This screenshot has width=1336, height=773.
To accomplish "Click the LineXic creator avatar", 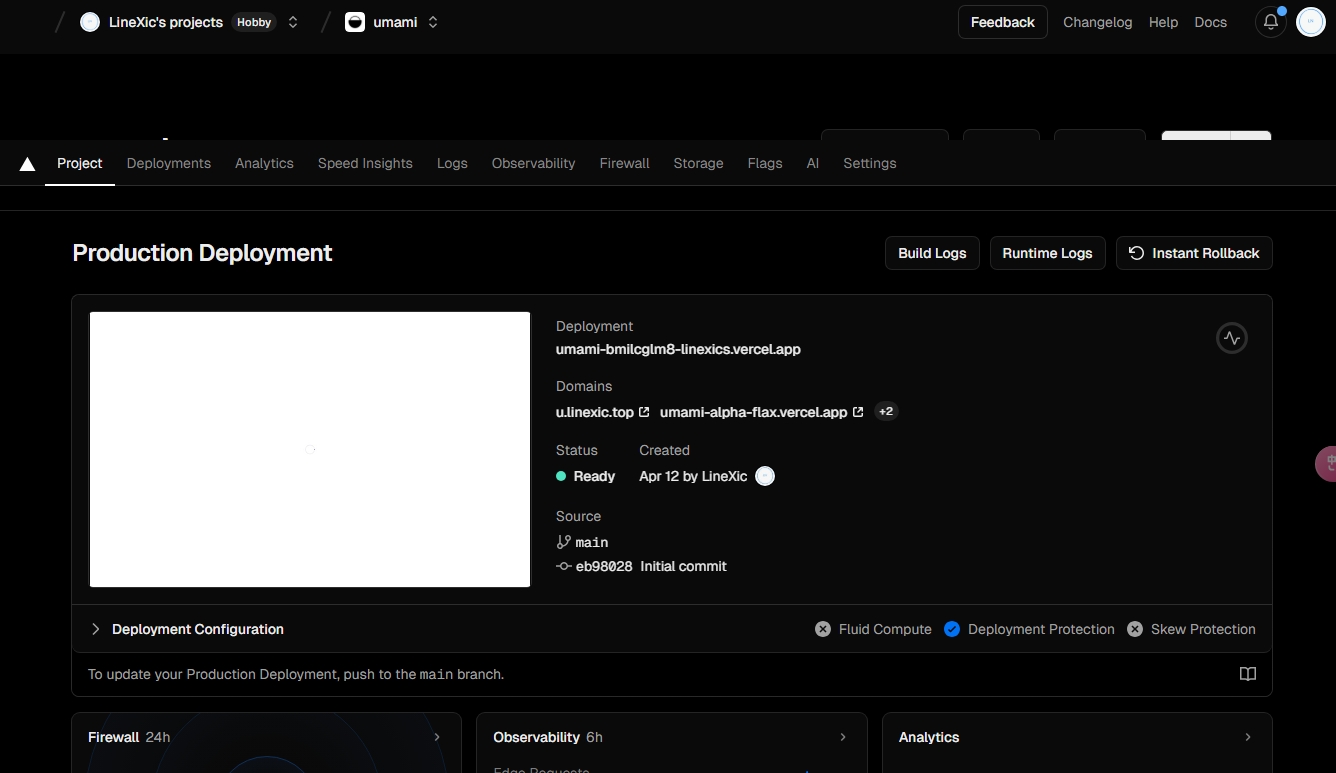I will point(765,476).
